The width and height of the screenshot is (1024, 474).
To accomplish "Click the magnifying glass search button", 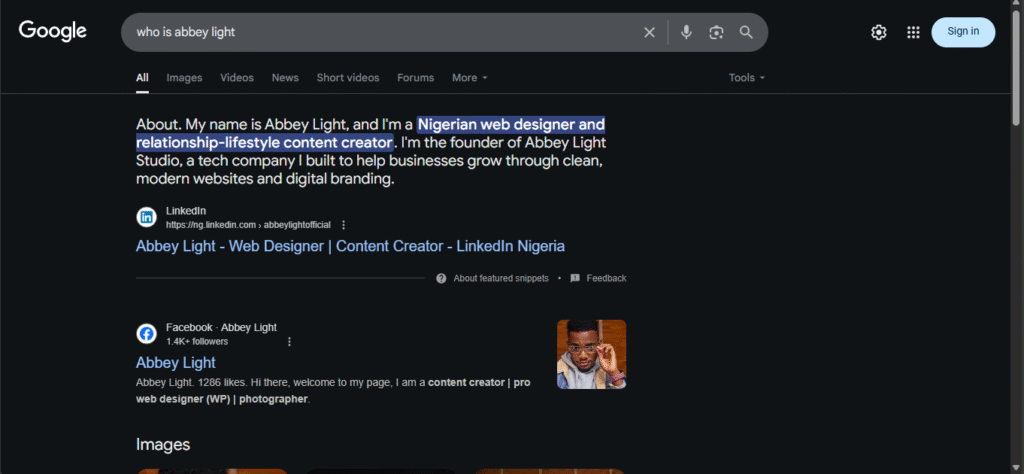I will (x=746, y=32).
